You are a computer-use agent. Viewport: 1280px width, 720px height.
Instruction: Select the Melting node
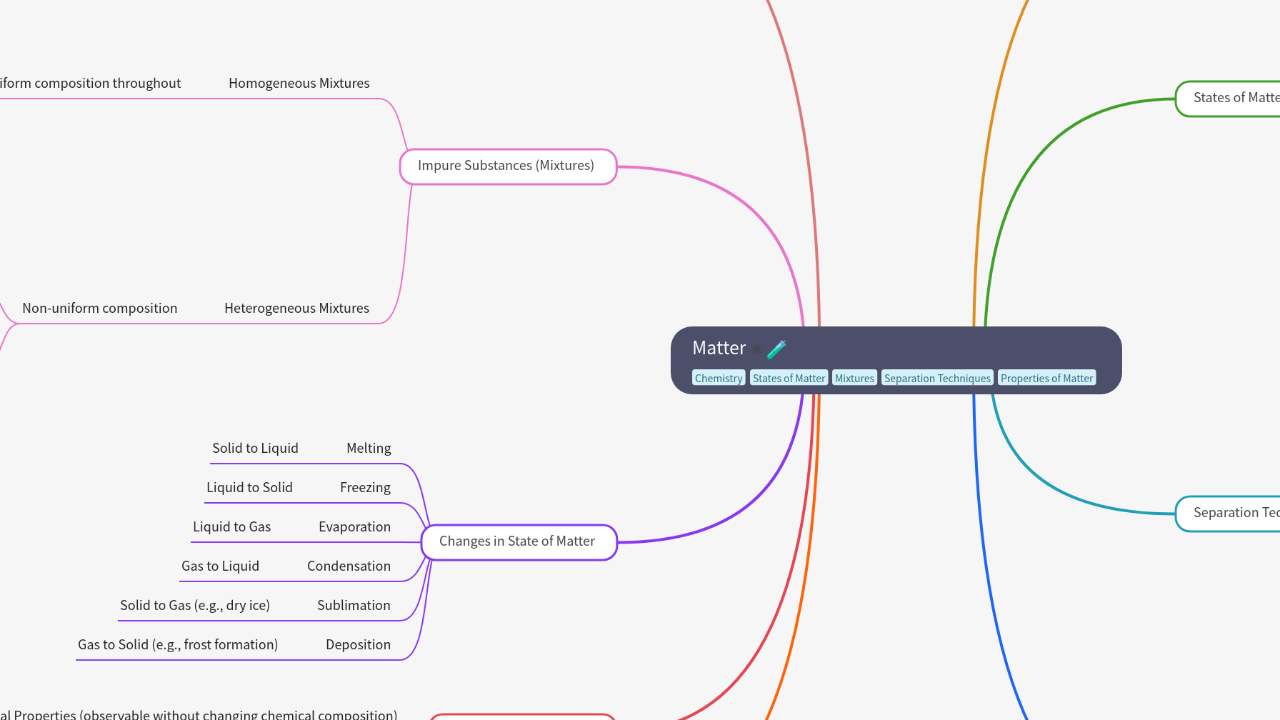coord(369,448)
